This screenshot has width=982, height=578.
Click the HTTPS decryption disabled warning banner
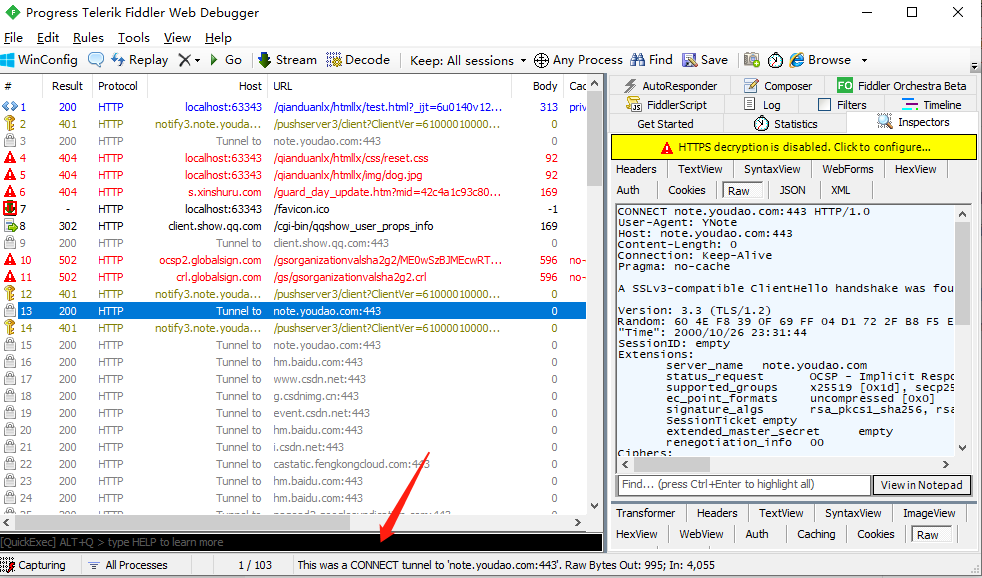(x=793, y=148)
